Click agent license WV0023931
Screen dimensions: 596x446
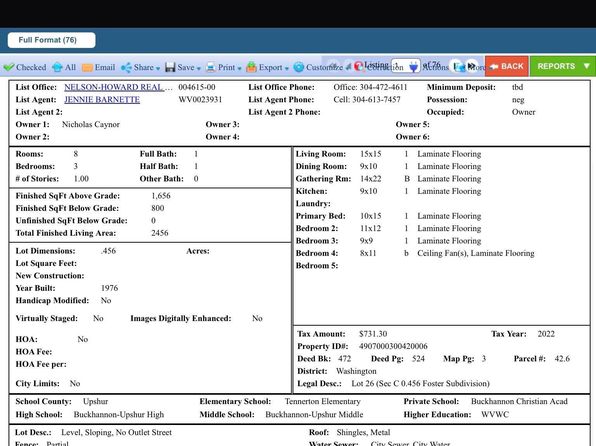pyautogui.click(x=200, y=100)
